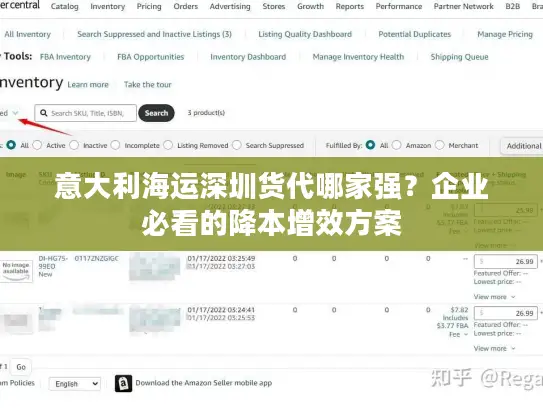Open the Orders menu
The image size is (543, 408).
click(x=186, y=6)
